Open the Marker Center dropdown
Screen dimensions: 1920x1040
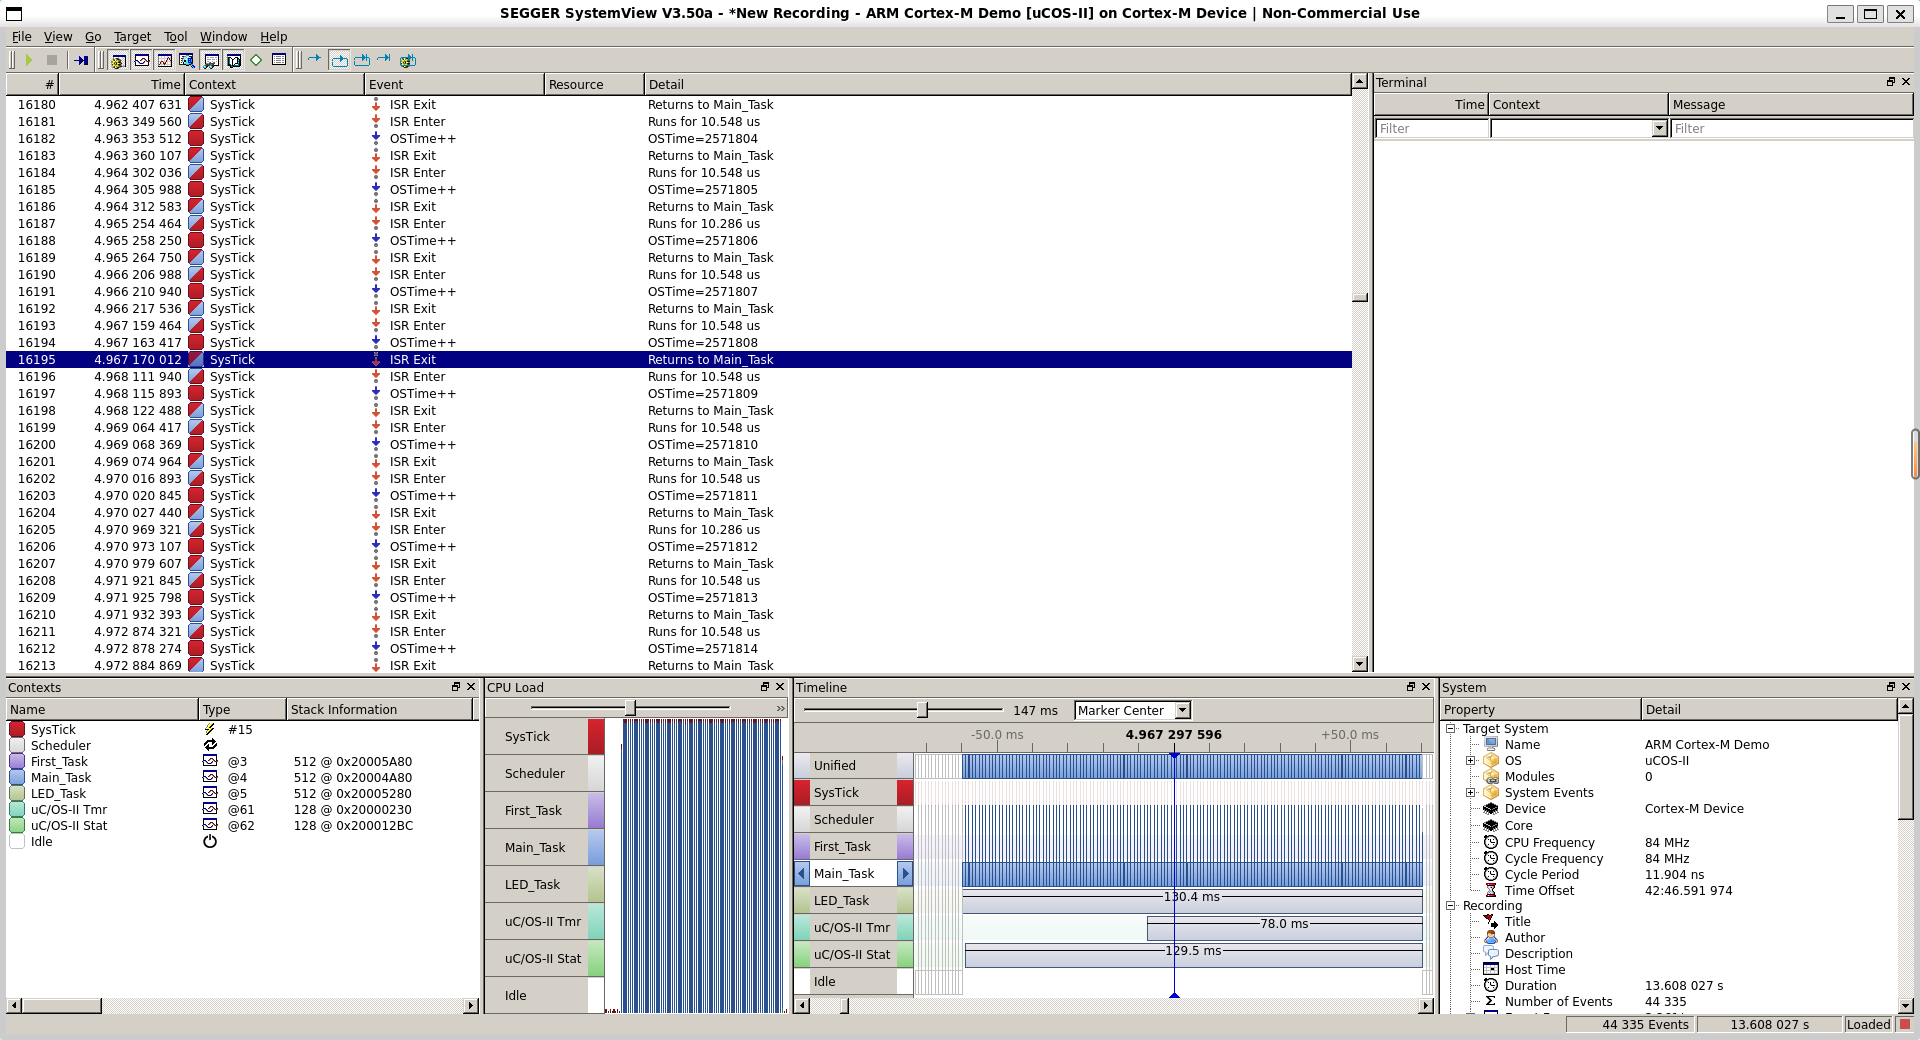tap(1182, 710)
